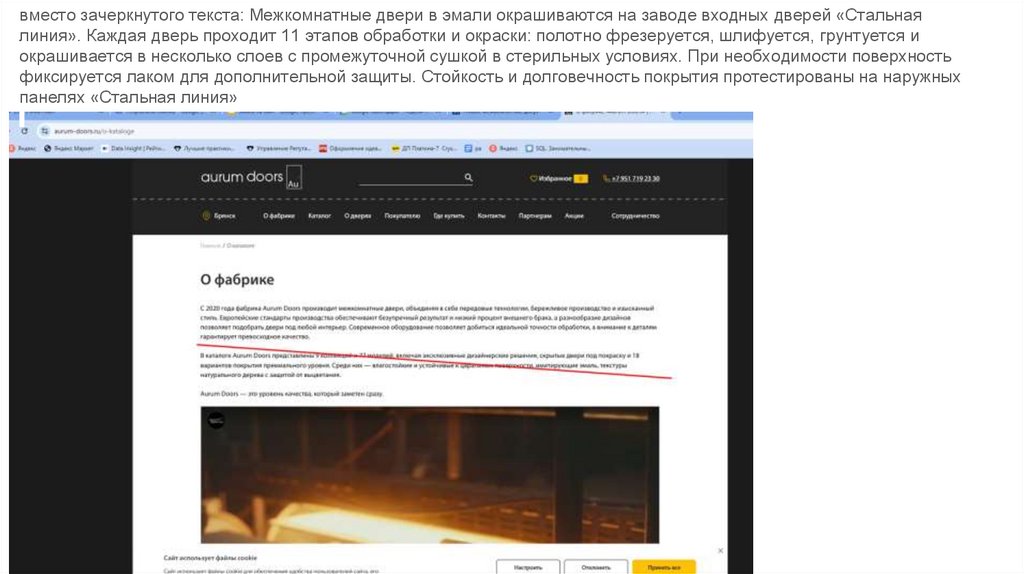Close the cookie banner with the X
The image size is (1024, 574).
[x=720, y=550]
